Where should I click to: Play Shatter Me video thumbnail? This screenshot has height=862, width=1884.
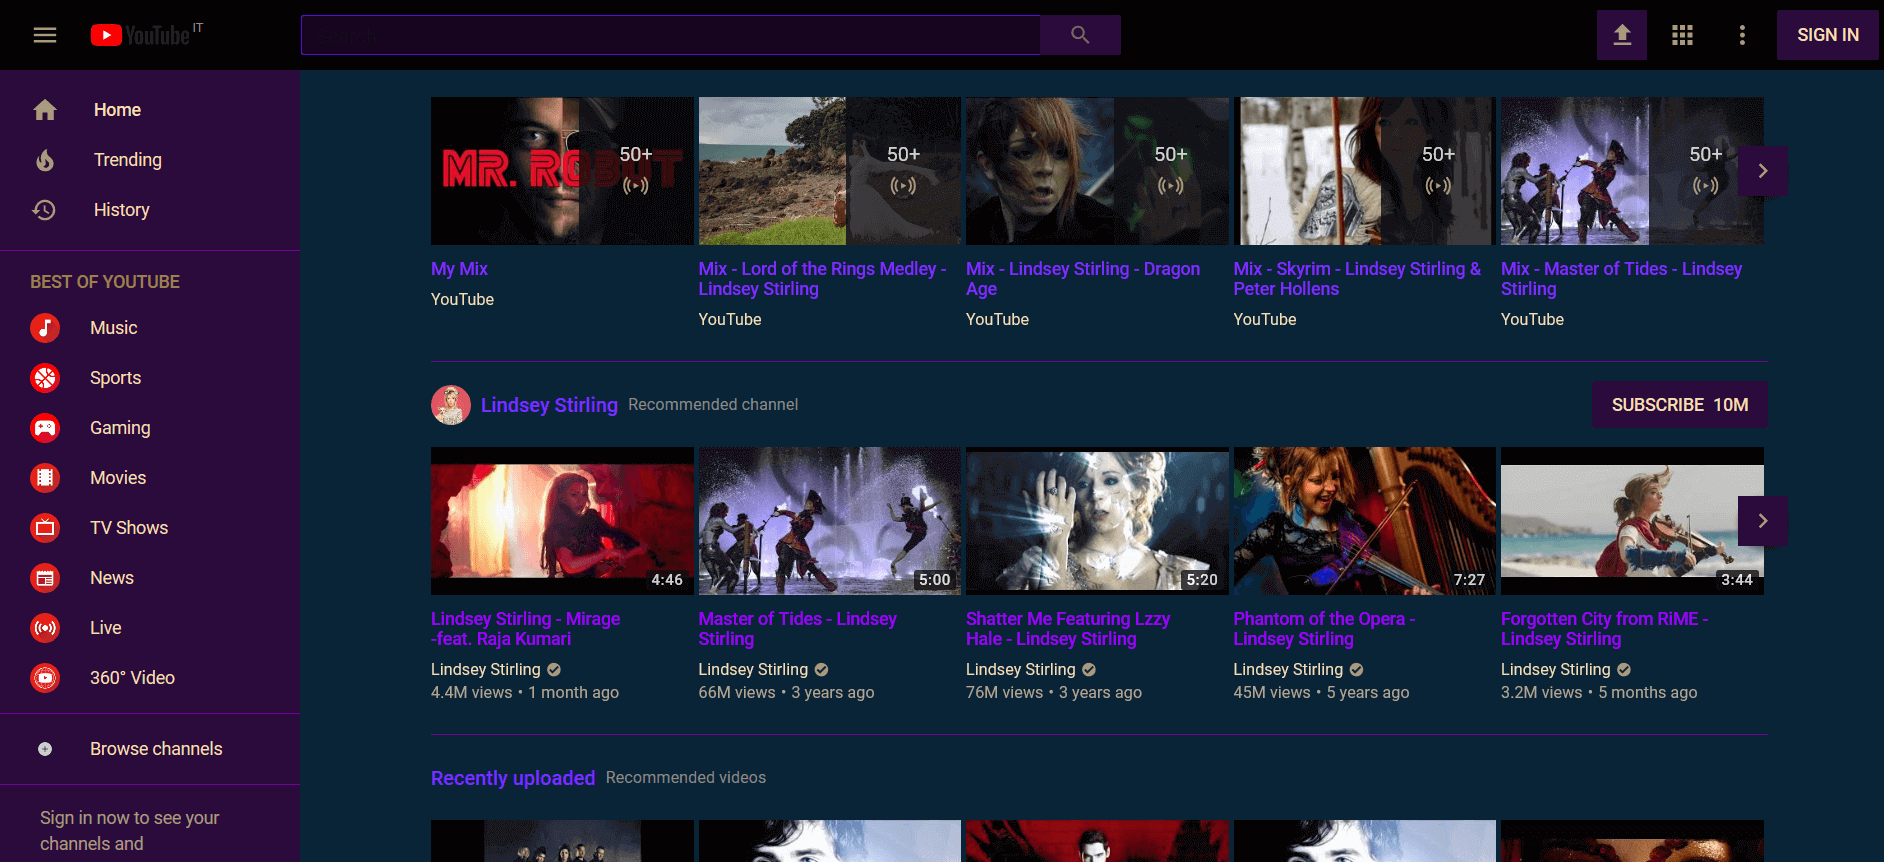(1097, 521)
